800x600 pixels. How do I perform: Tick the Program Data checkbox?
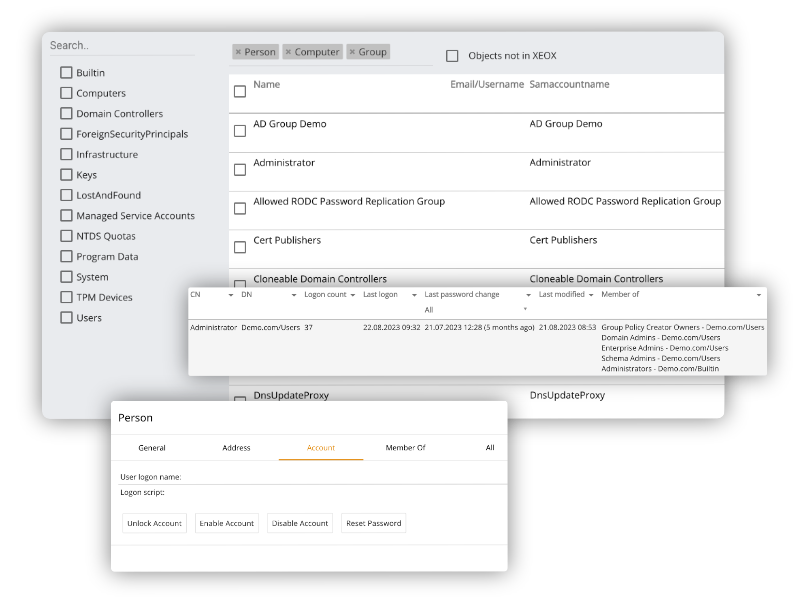coord(66,256)
